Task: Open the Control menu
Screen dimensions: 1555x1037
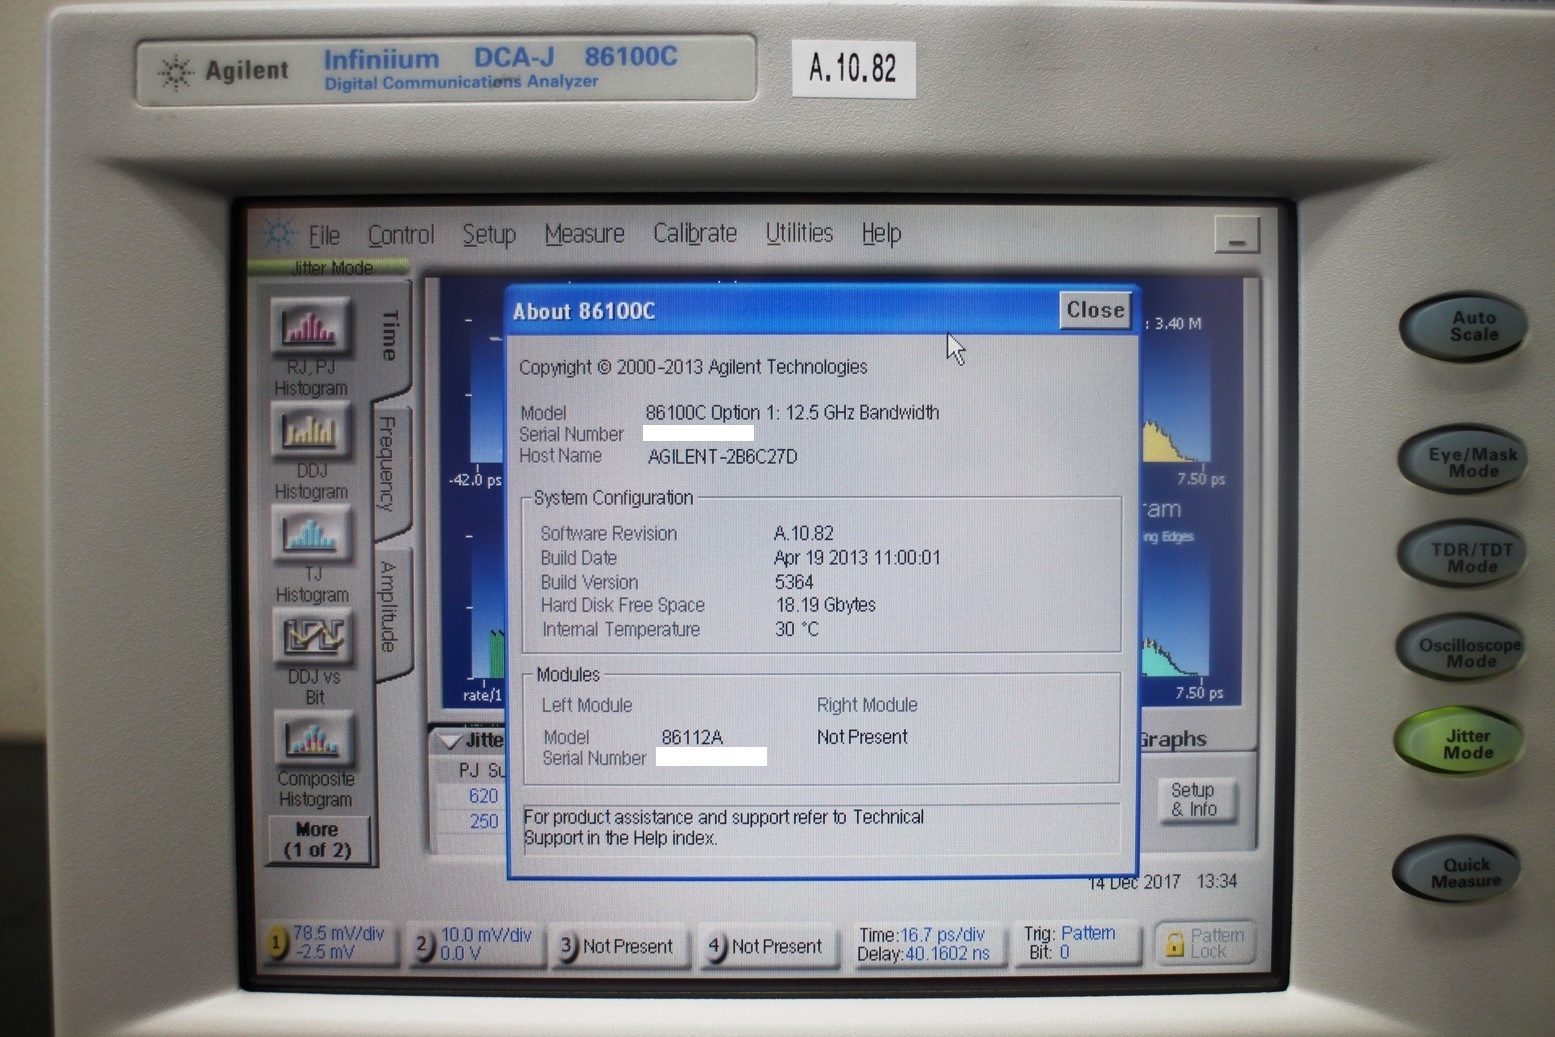Action: pyautogui.click(x=401, y=235)
